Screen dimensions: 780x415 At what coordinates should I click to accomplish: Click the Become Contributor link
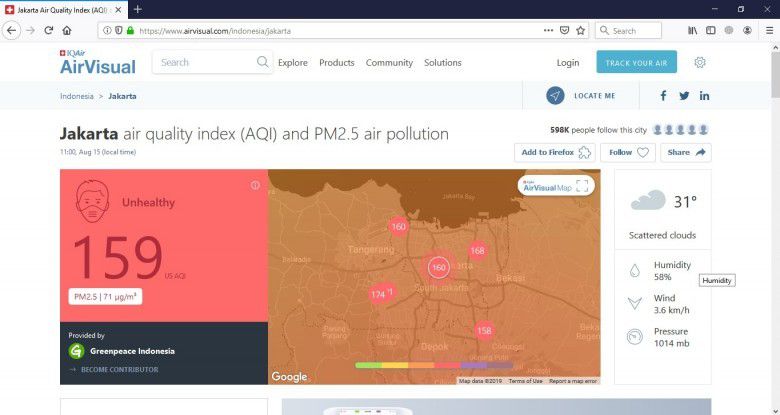[x=118, y=370]
